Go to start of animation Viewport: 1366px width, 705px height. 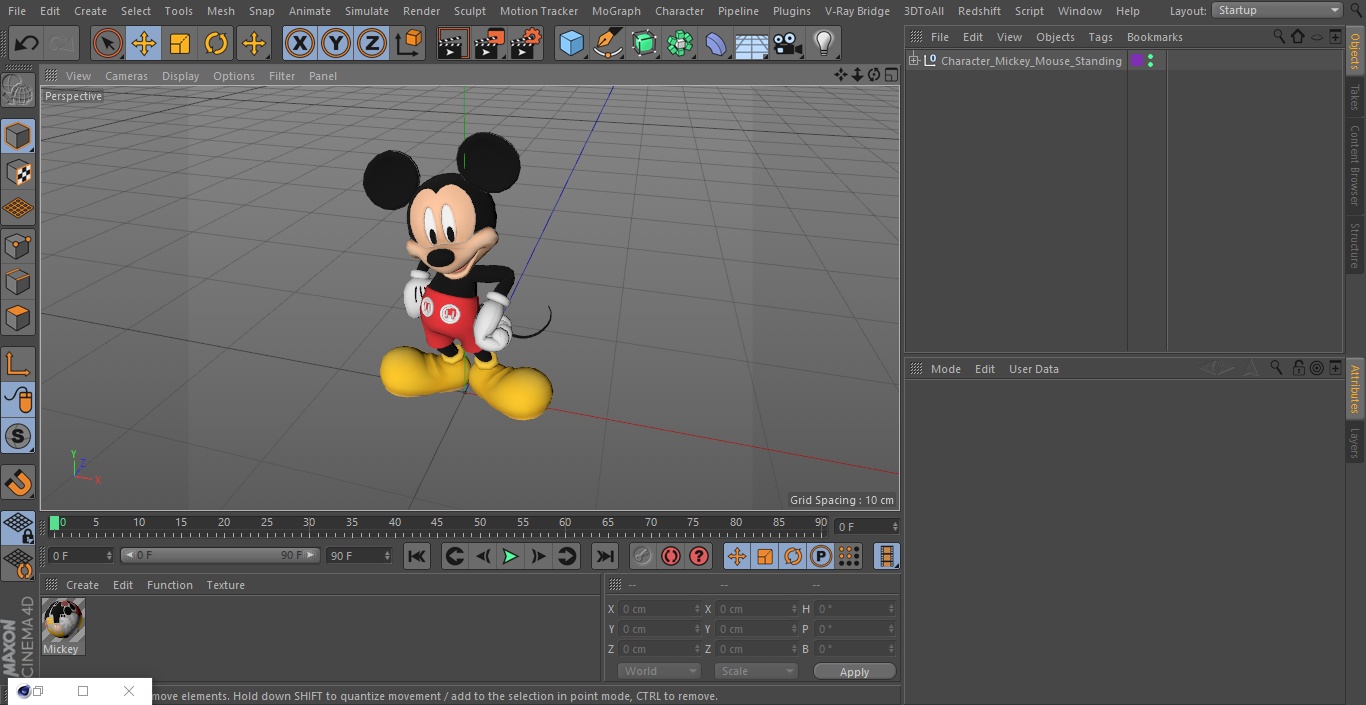coord(417,556)
